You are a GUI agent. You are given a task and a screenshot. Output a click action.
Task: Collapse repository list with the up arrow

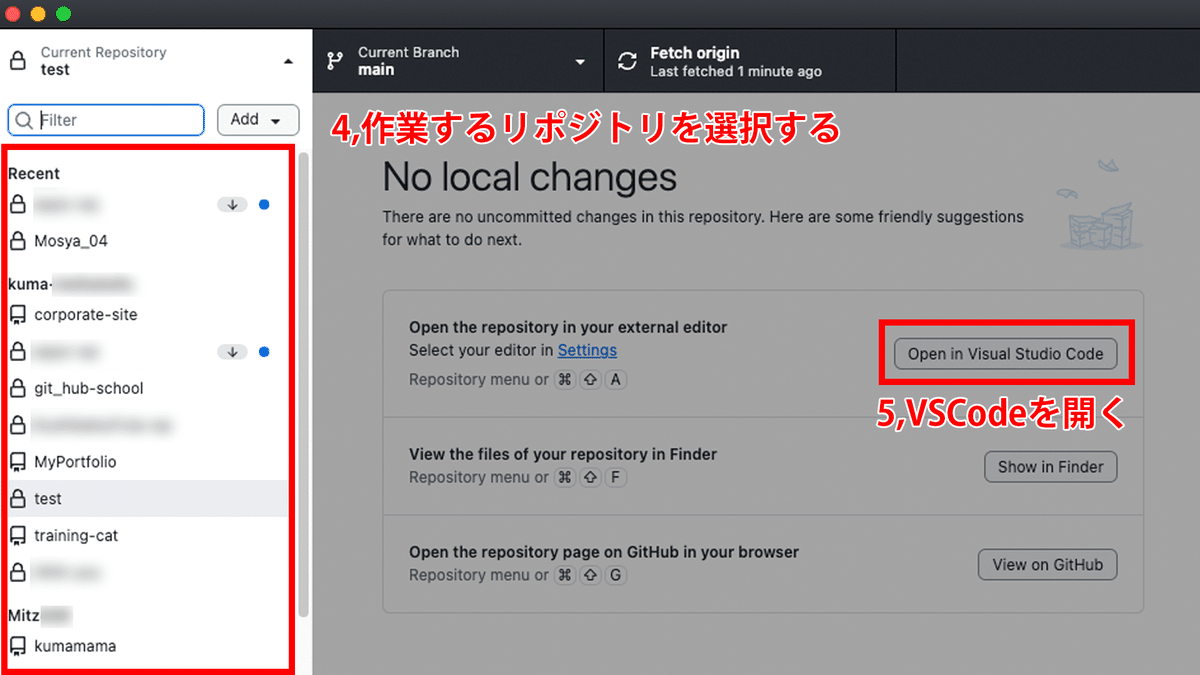tap(289, 62)
